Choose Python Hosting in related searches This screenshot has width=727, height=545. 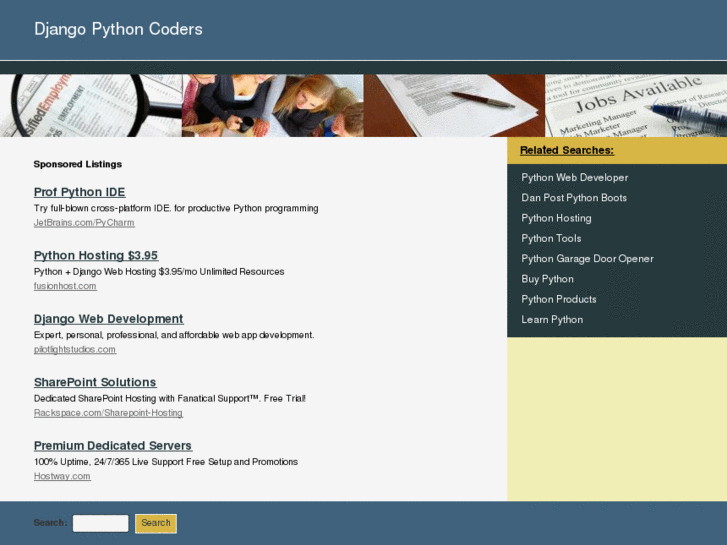coord(556,218)
